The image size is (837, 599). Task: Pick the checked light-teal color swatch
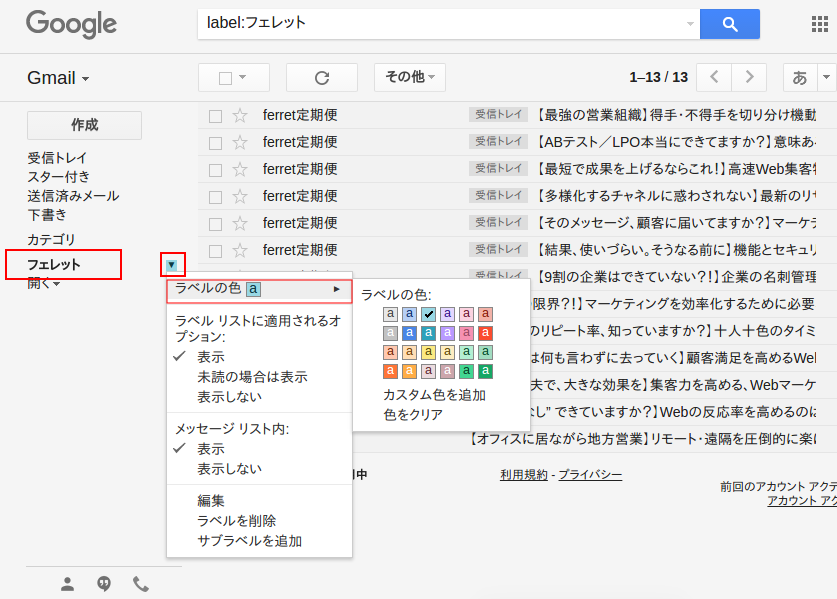click(428, 314)
